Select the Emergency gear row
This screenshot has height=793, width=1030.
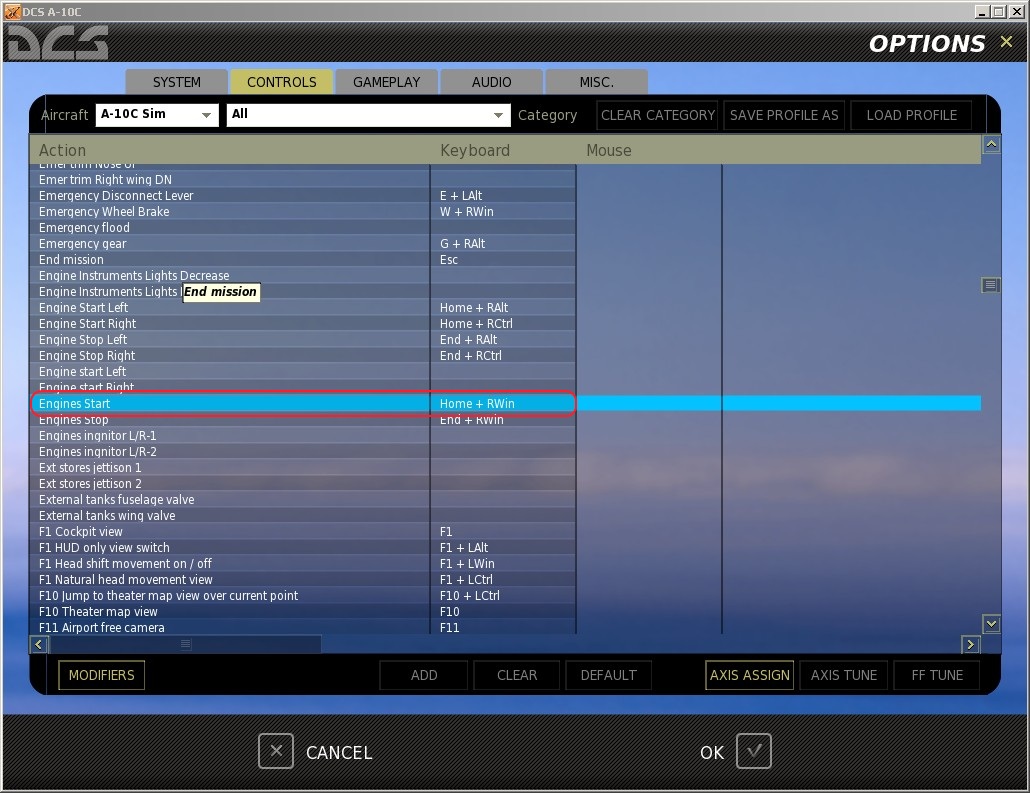click(x=303, y=244)
